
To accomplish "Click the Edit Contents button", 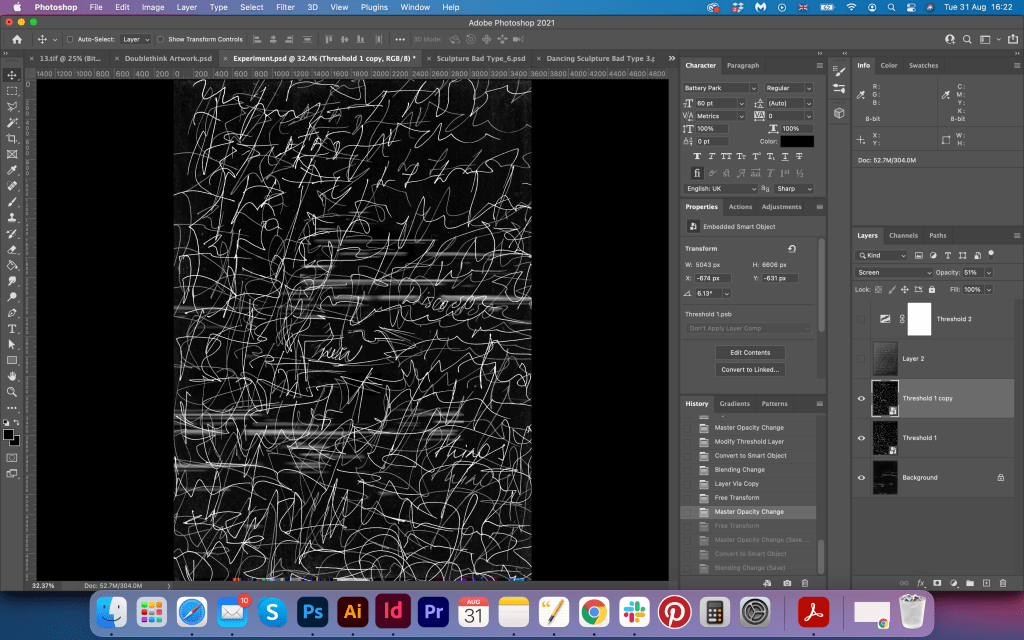I will [749, 353].
